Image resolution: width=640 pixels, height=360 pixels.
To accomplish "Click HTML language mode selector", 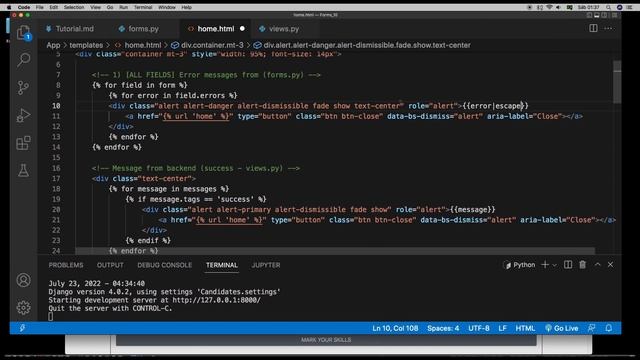I will click(x=525, y=328).
